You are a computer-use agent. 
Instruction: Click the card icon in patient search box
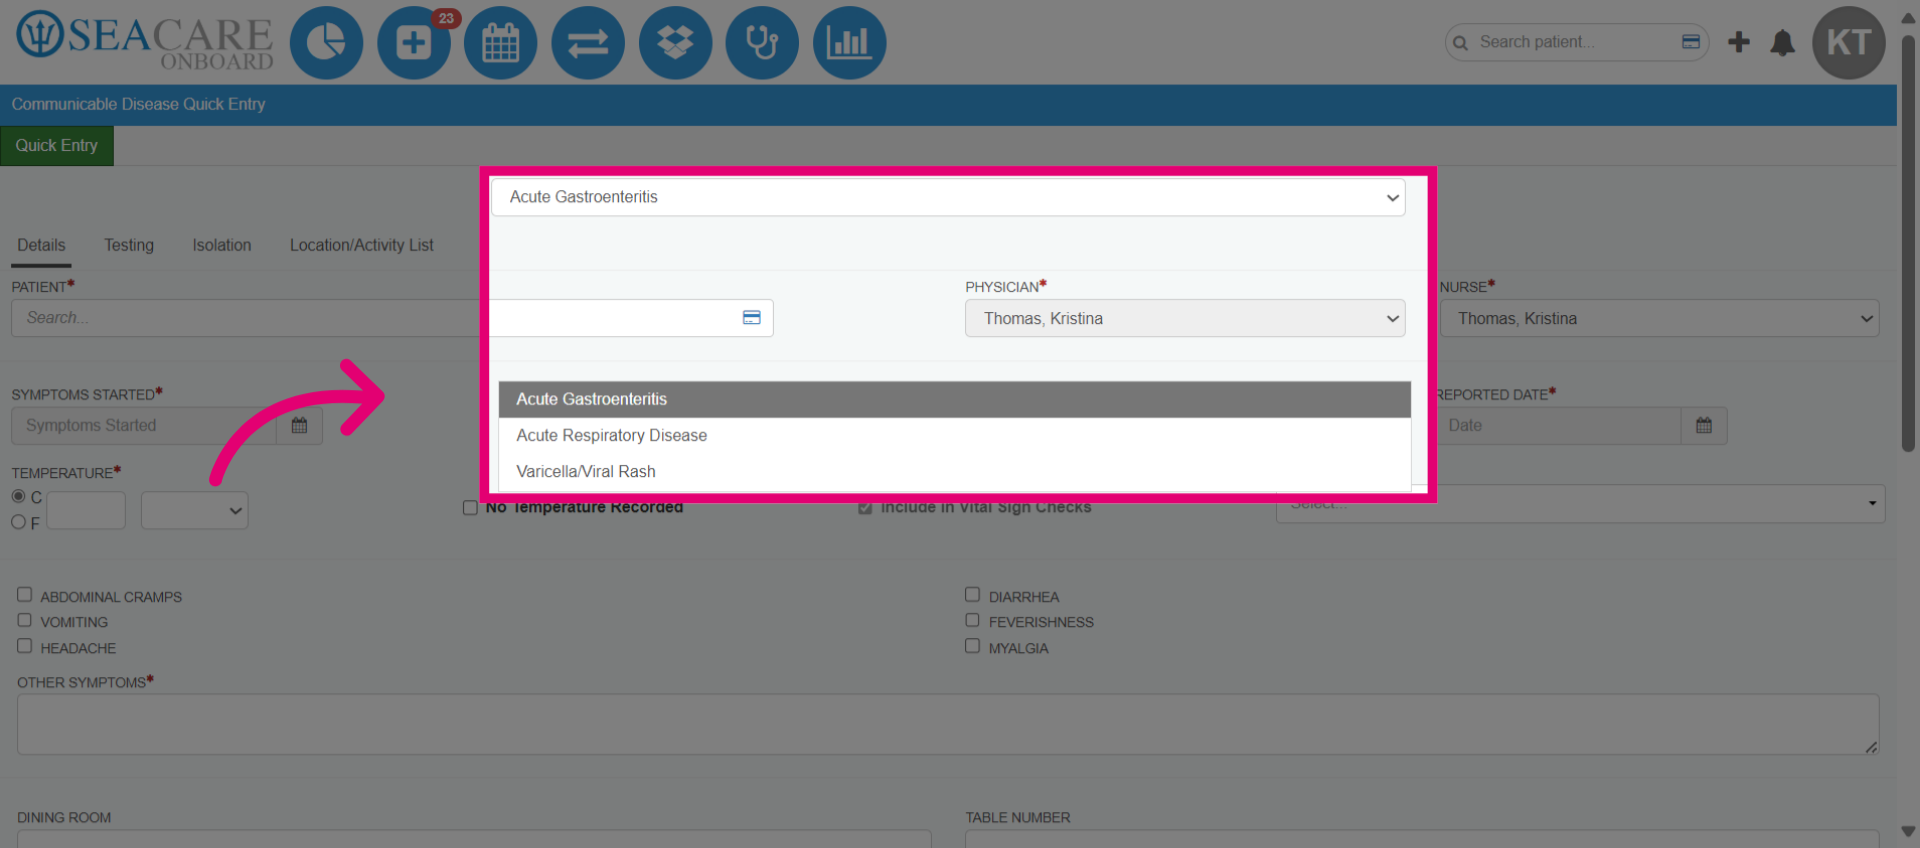point(1691,42)
